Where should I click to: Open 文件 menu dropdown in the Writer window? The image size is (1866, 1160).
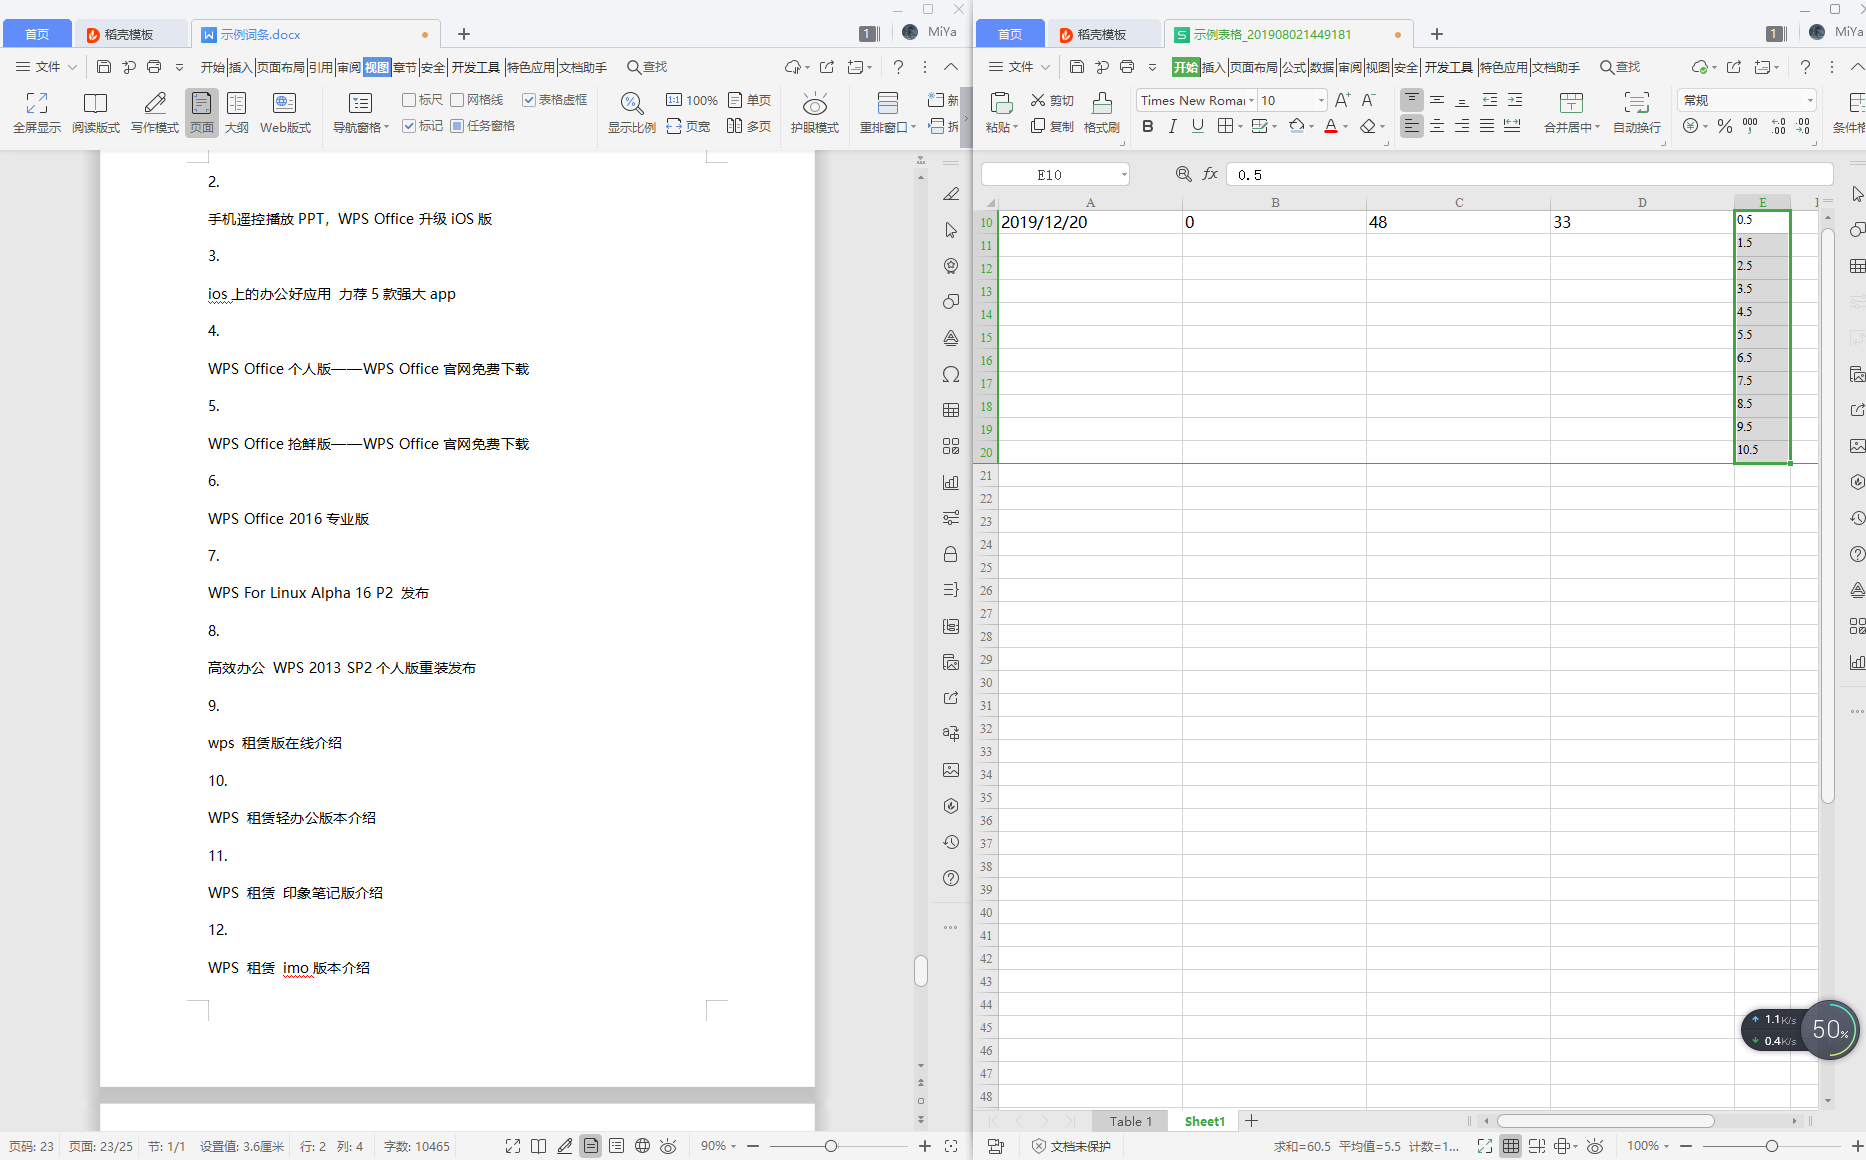46,67
